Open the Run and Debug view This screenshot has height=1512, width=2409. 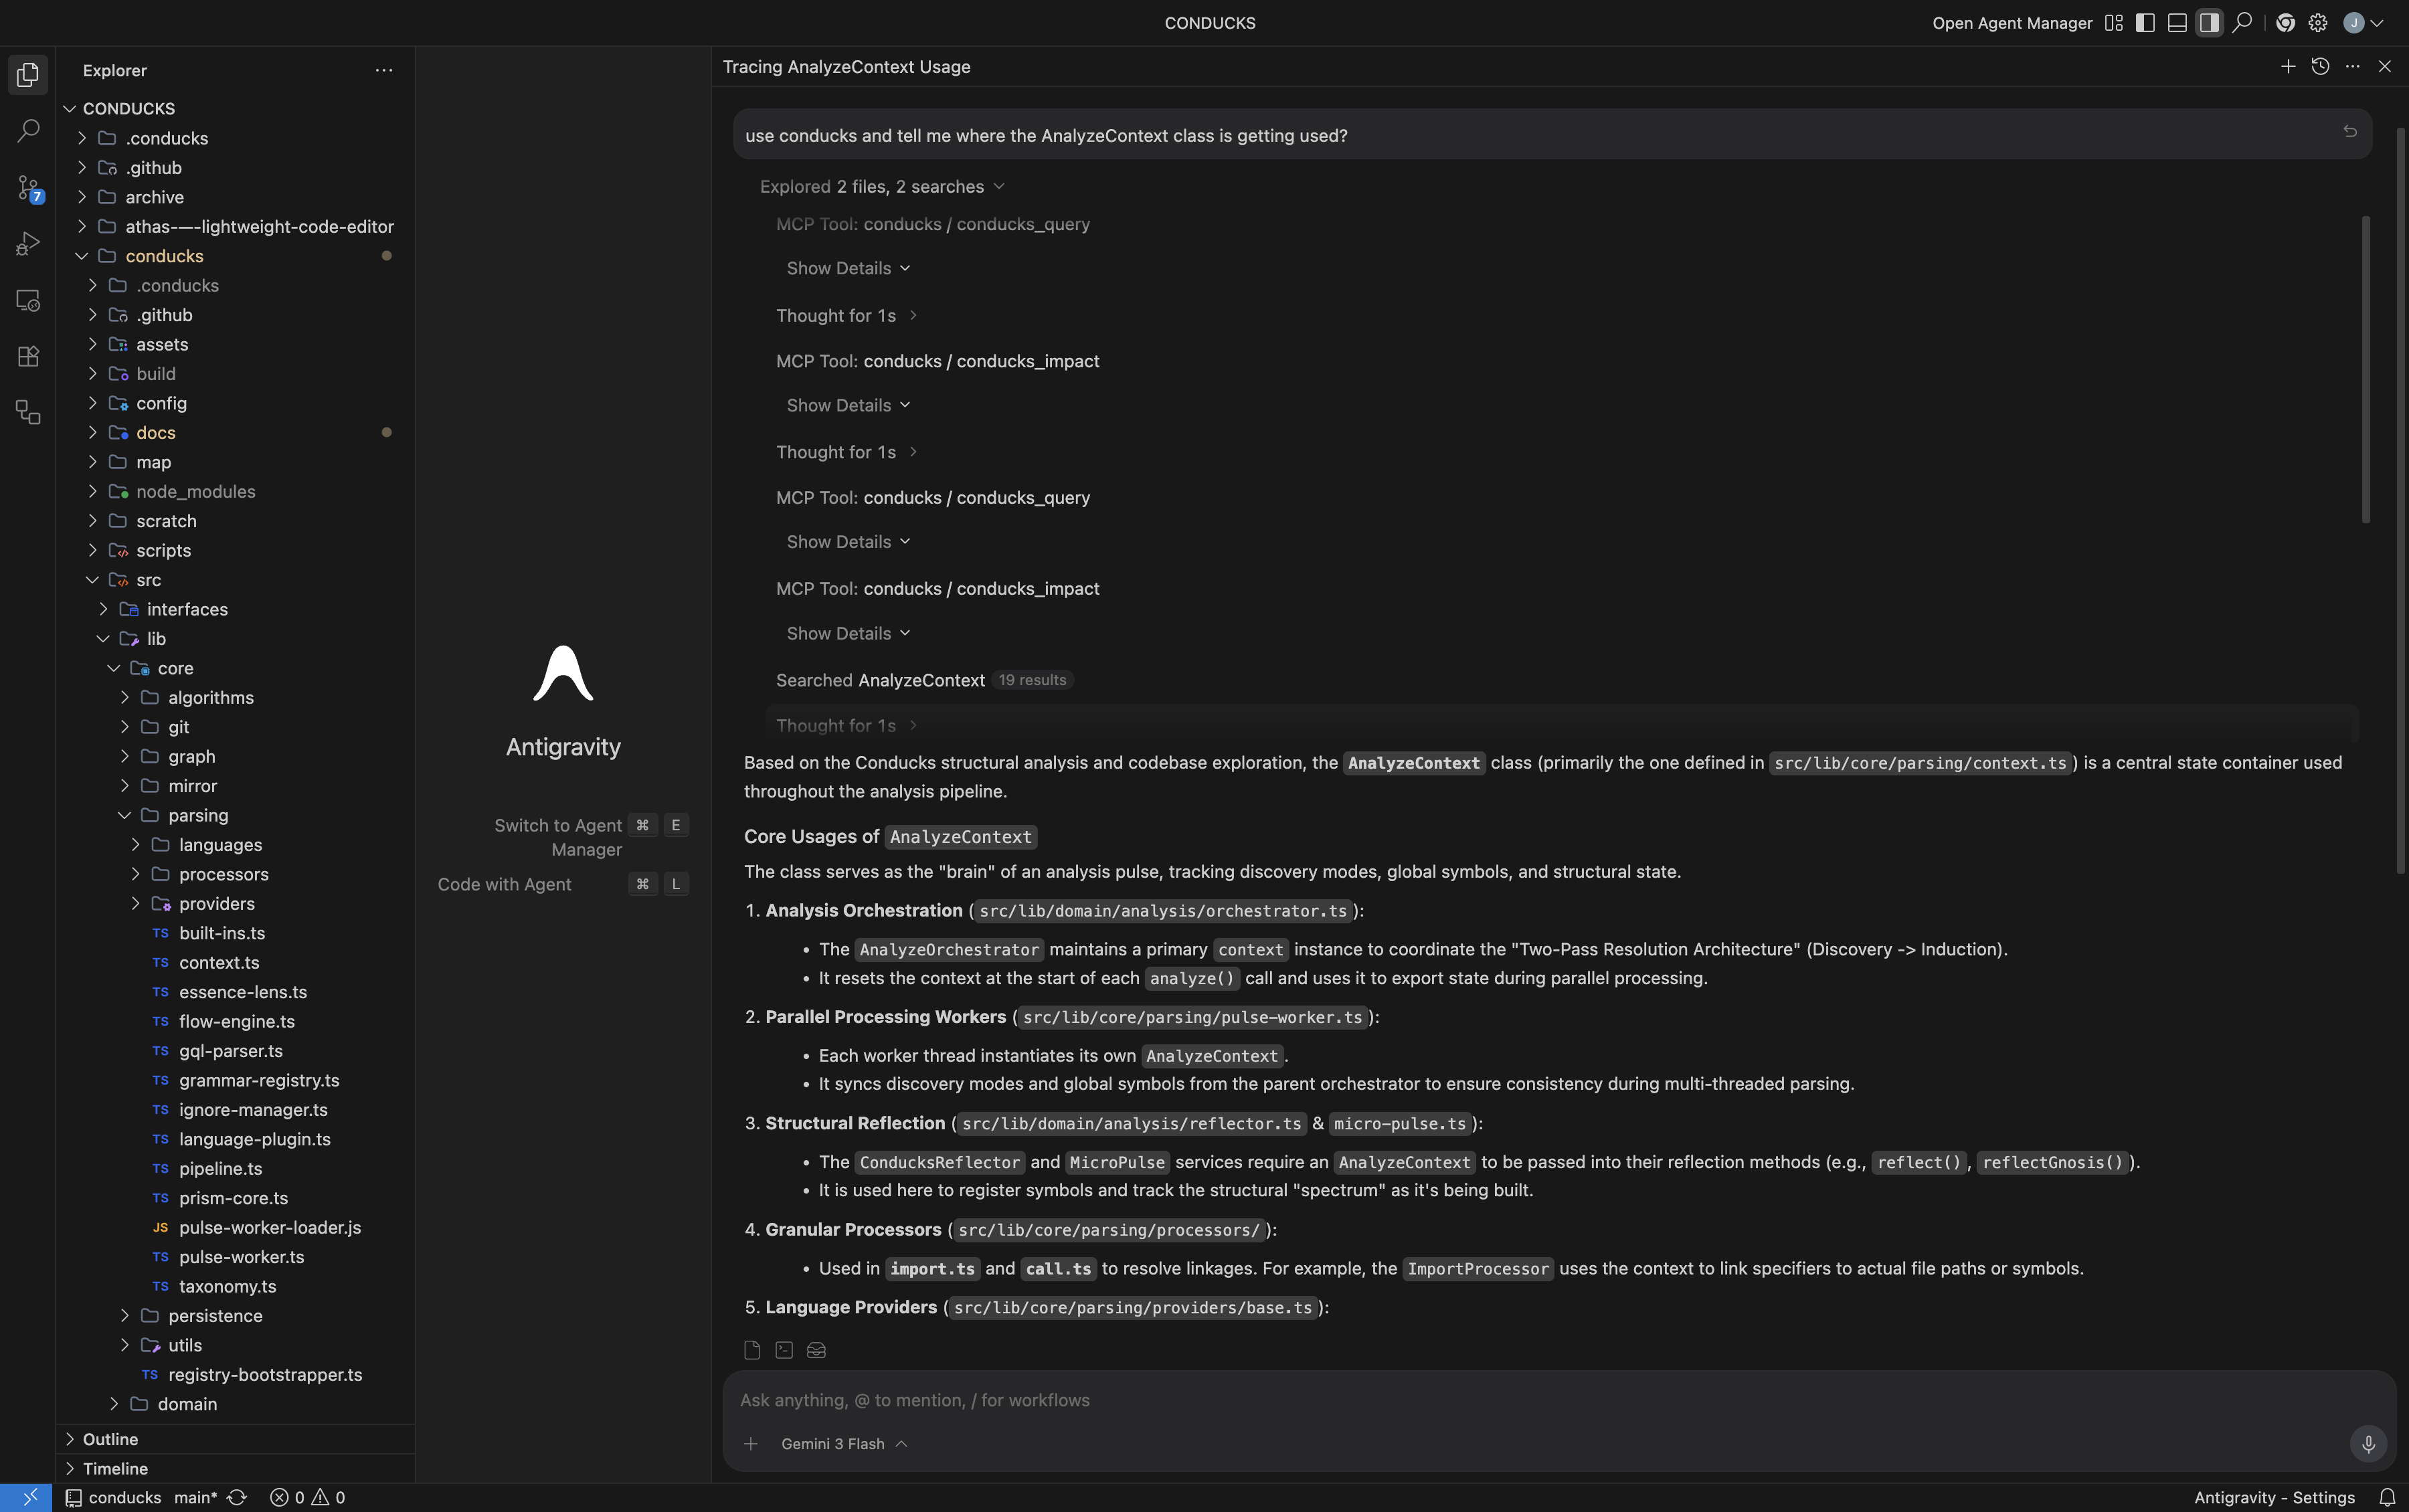tap(28, 243)
